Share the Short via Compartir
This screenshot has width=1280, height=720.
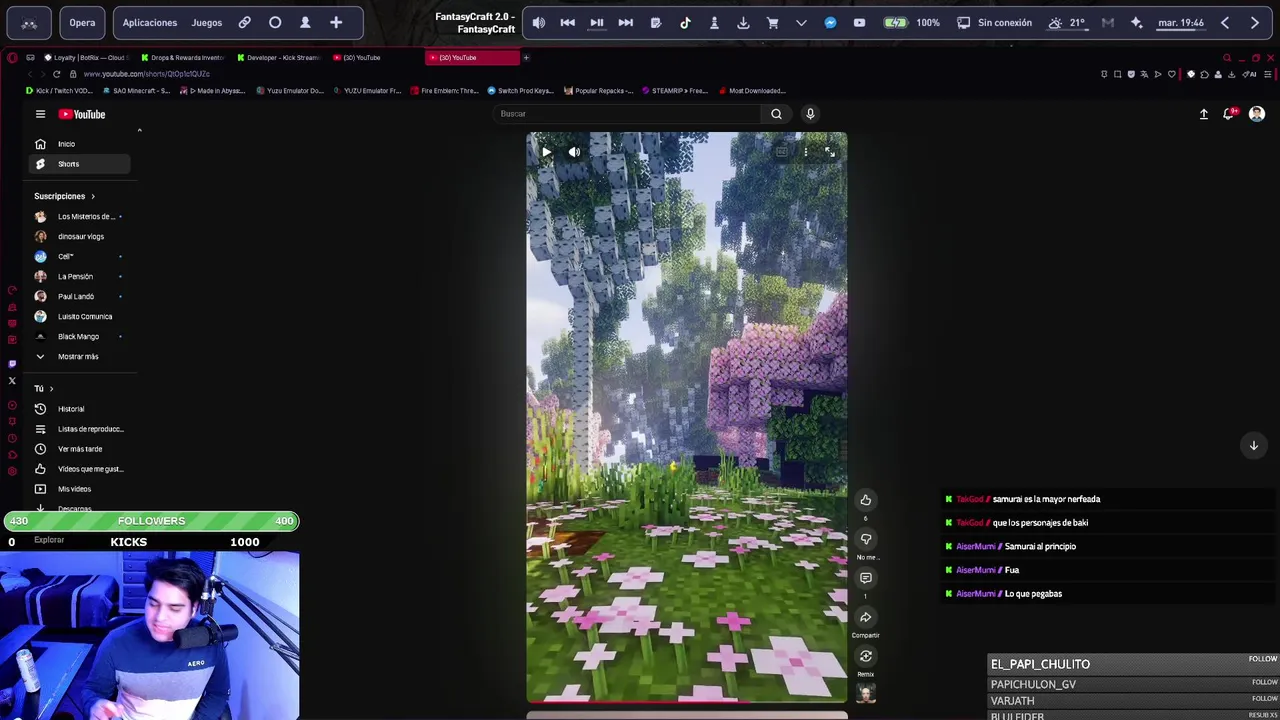(x=866, y=617)
